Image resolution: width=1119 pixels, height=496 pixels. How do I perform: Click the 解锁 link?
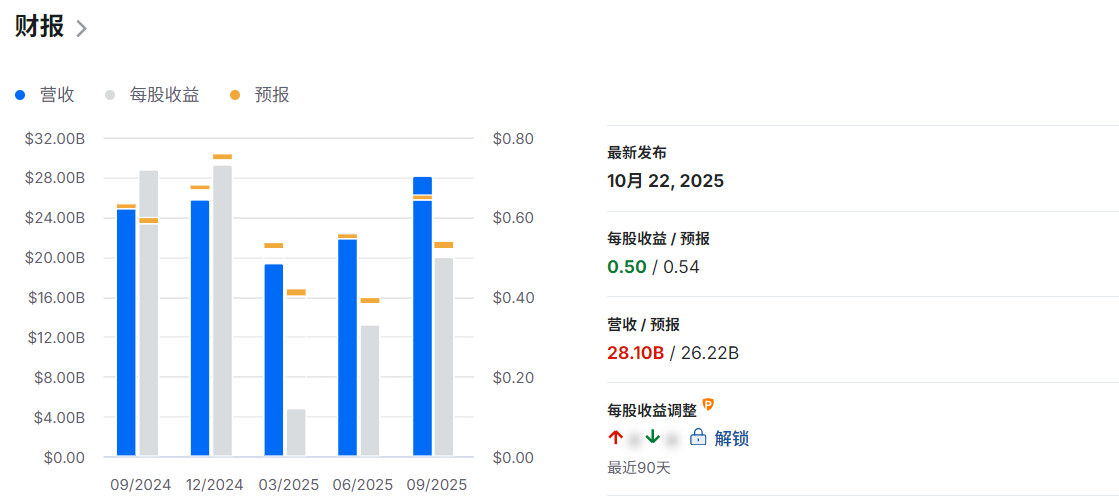[732, 438]
